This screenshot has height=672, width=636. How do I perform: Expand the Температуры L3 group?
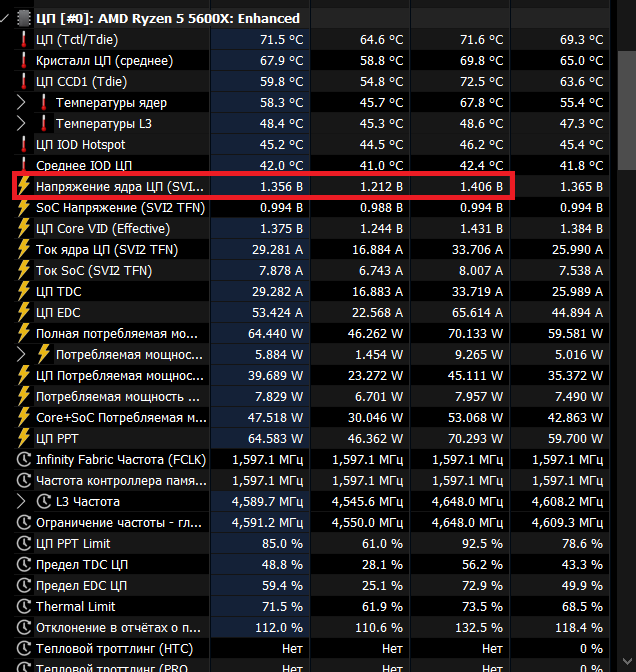21,123
